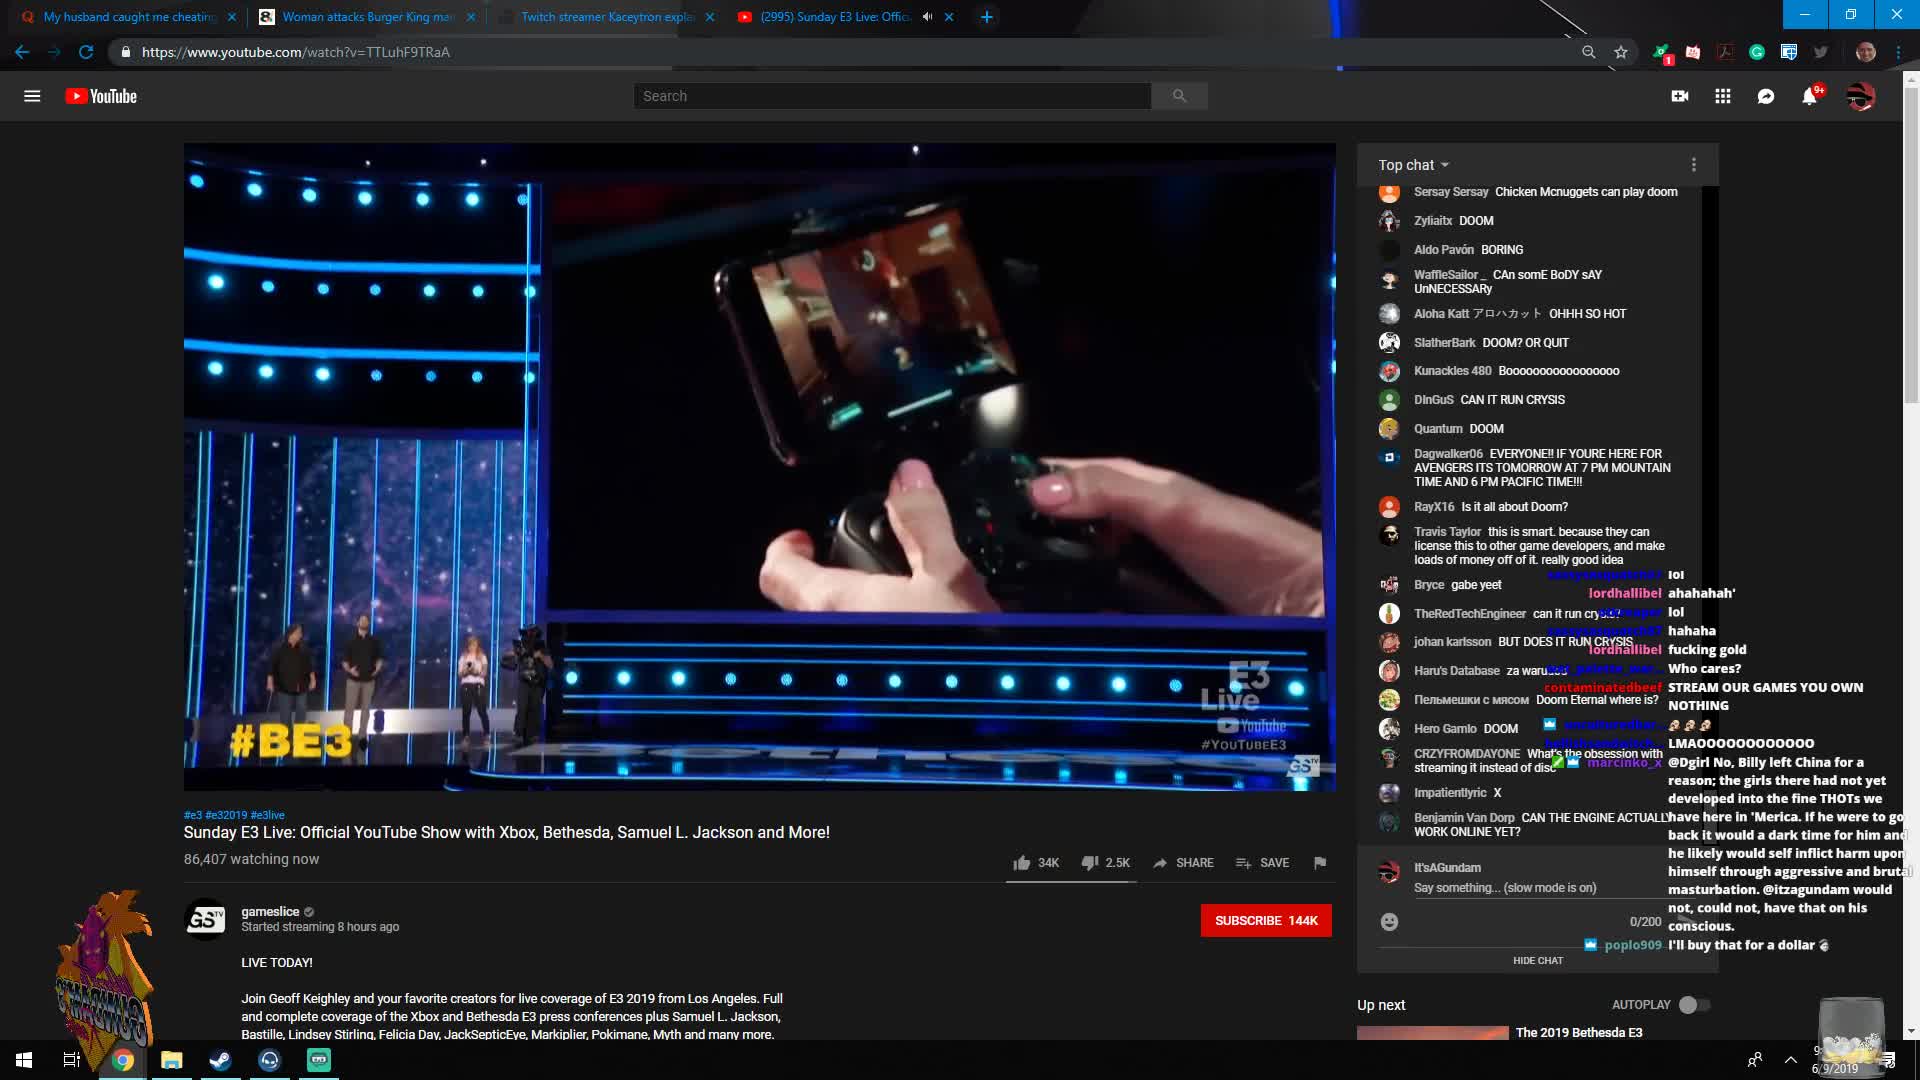Close the Twitch streamer Kaceytron tab
The height and width of the screenshot is (1080, 1920).
click(710, 17)
